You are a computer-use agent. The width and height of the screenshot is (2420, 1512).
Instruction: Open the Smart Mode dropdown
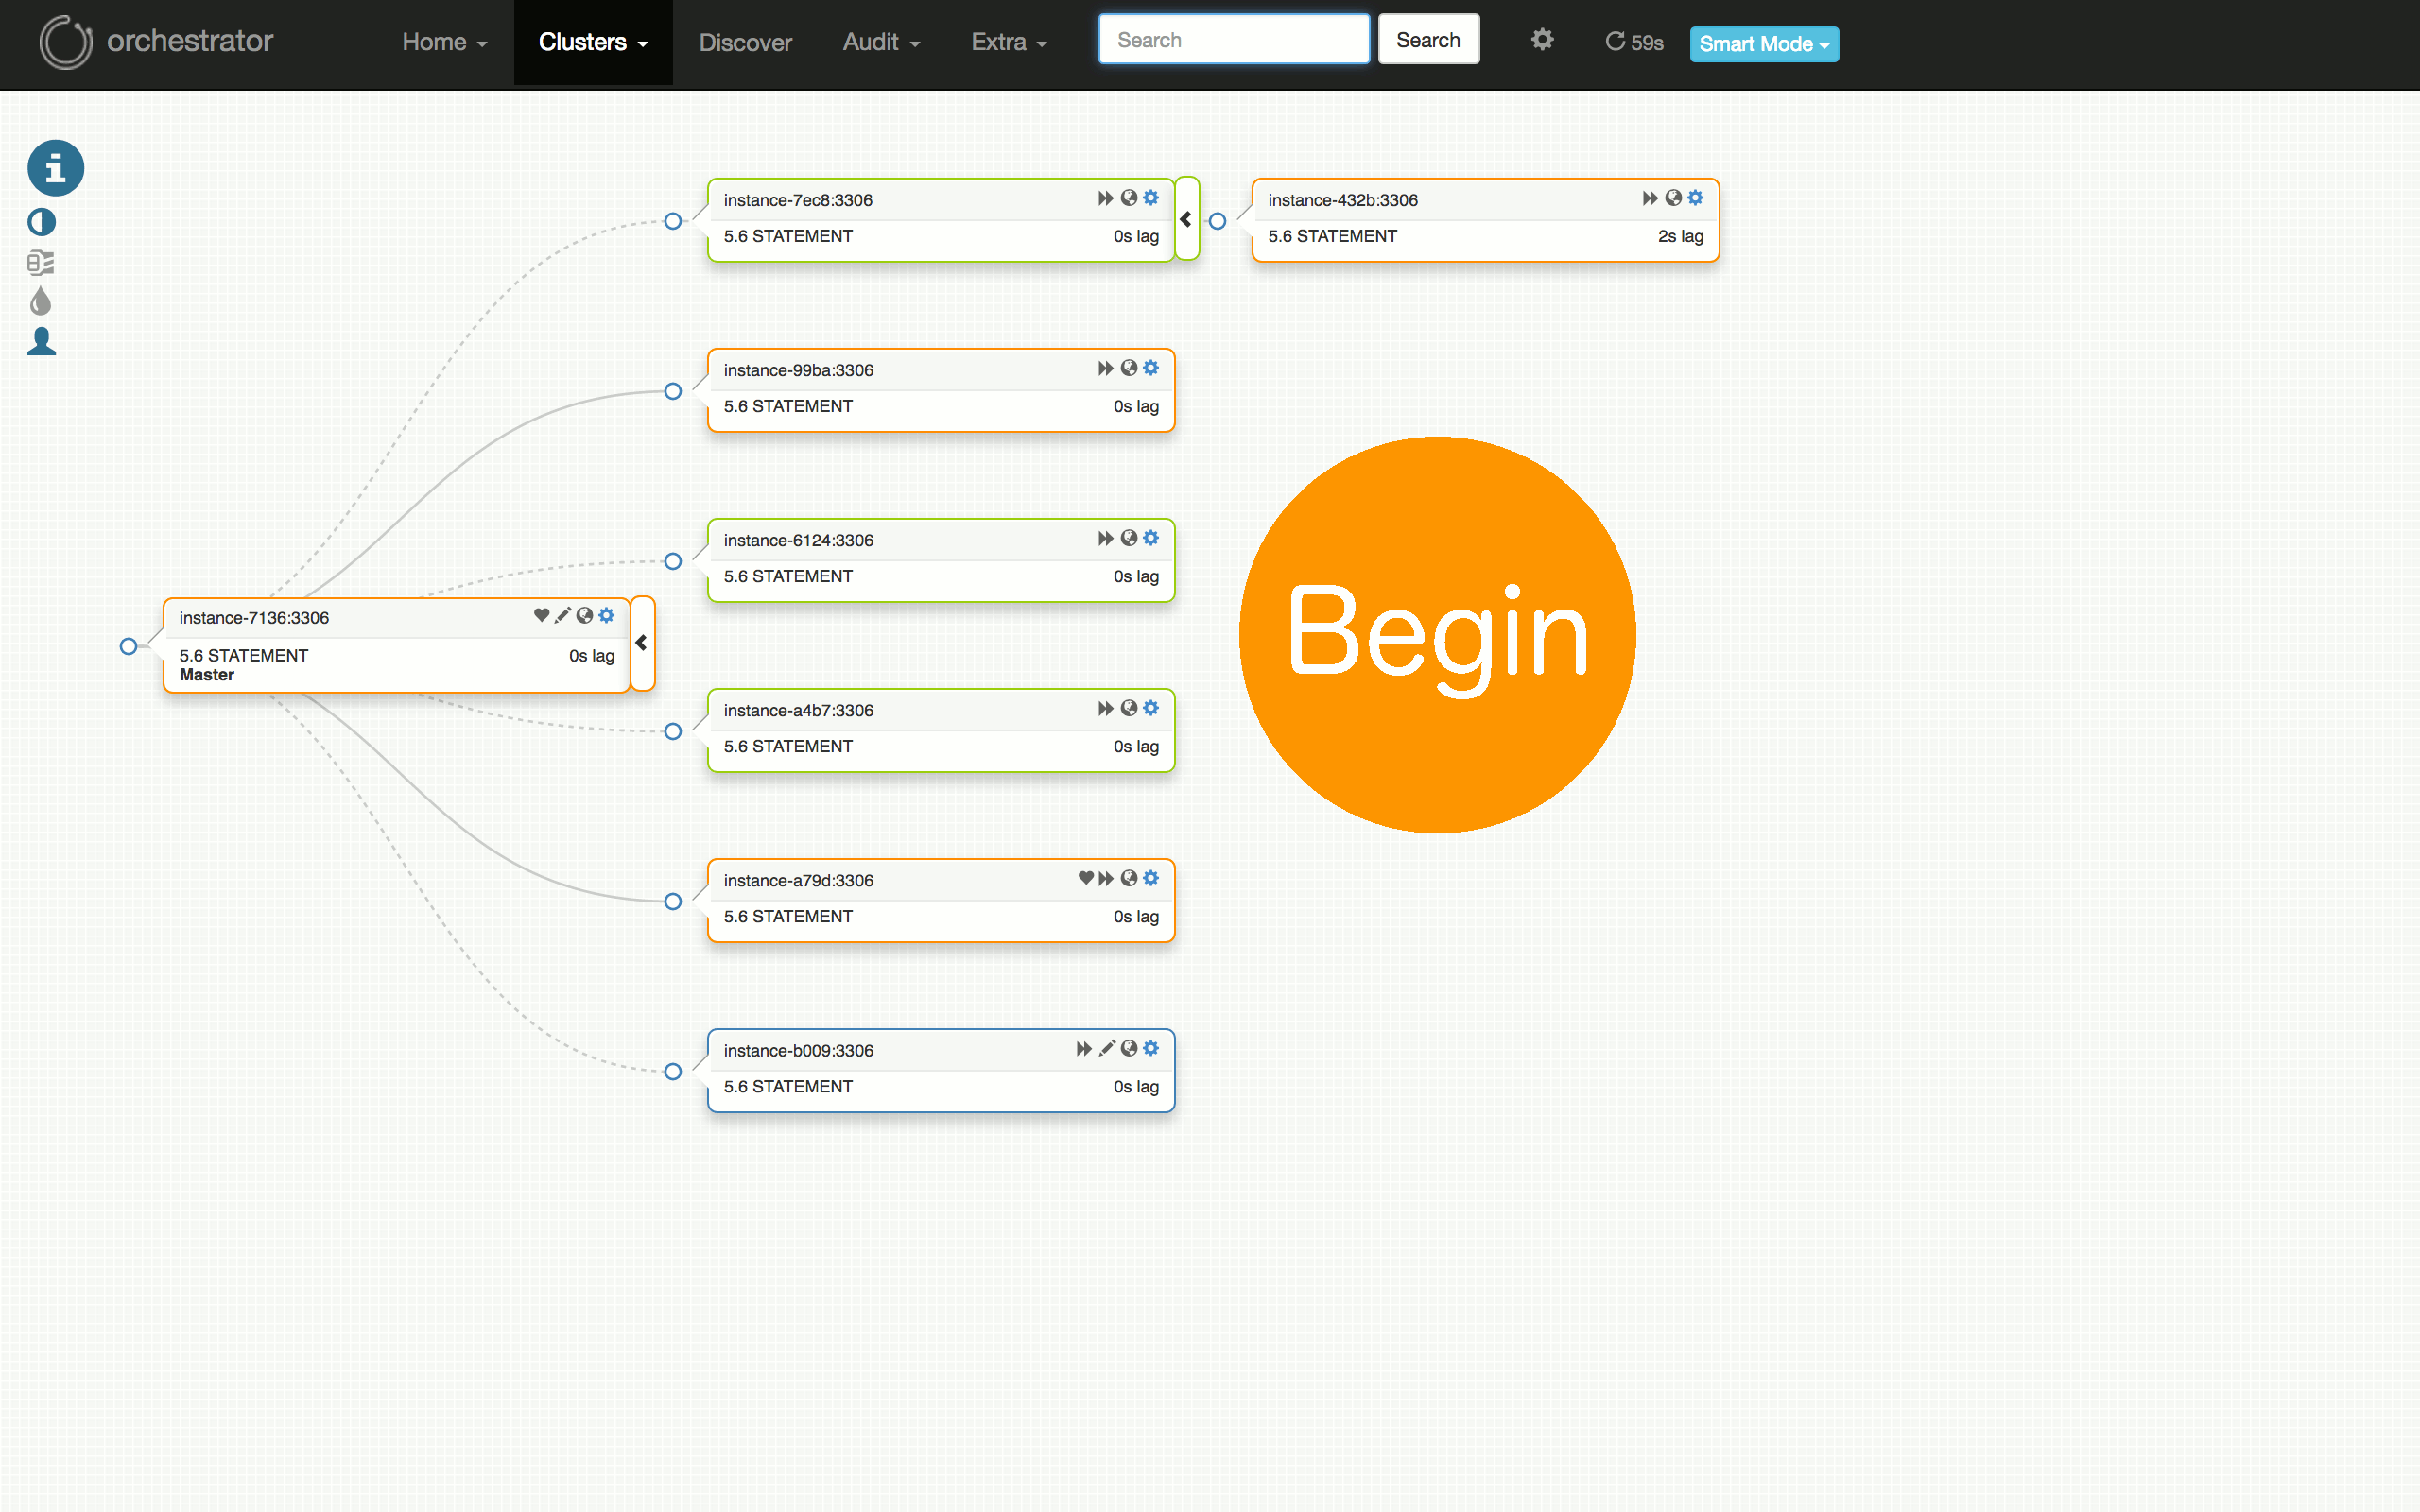pyautogui.click(x=1763, y=44)
